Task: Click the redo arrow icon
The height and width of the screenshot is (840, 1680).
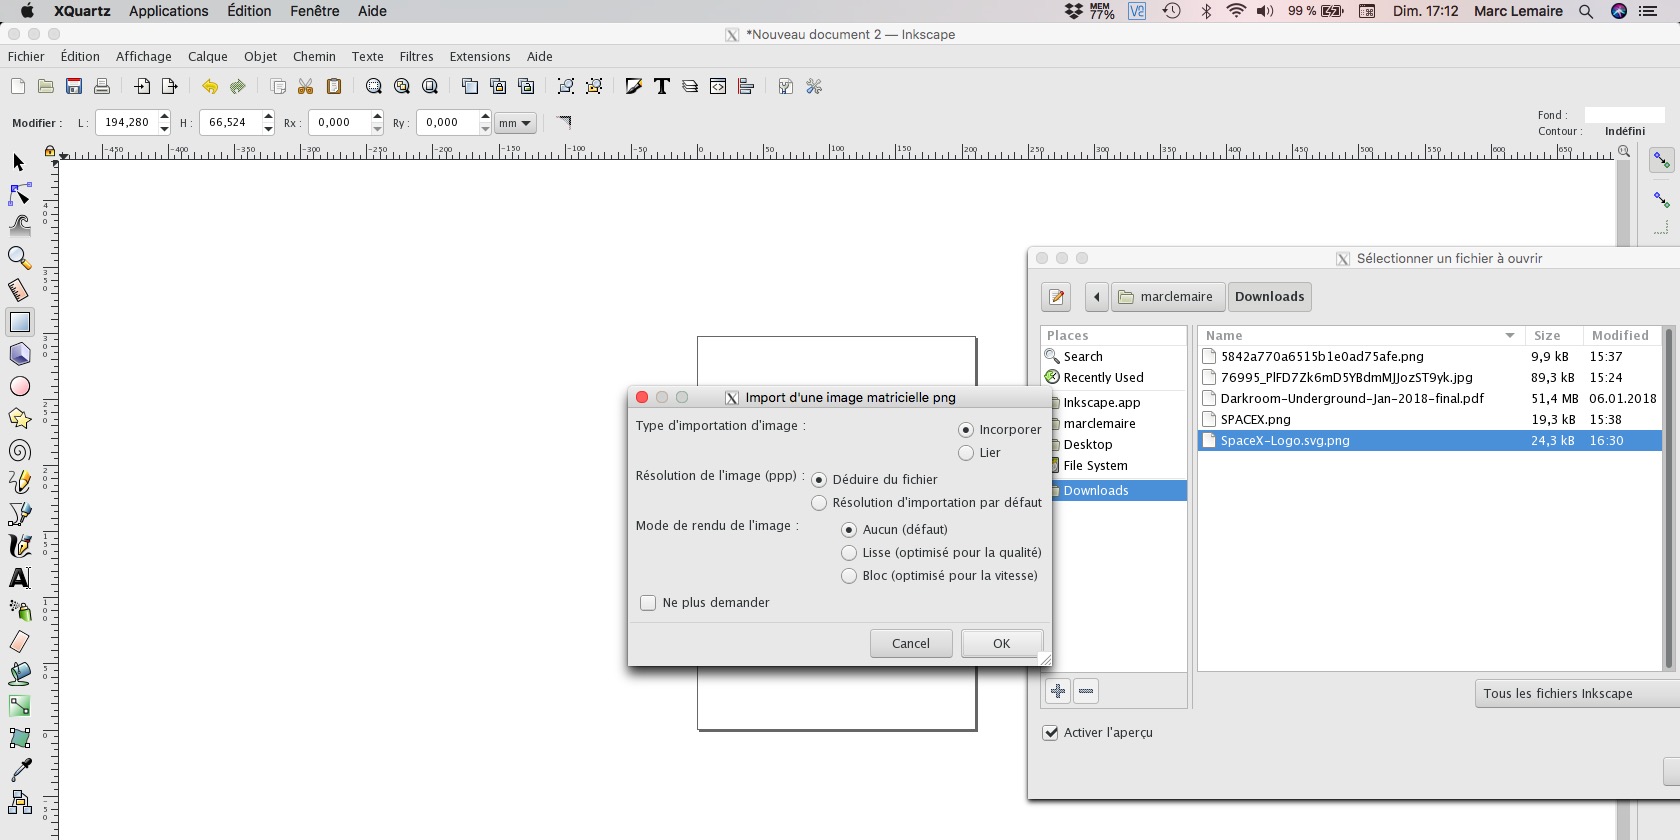Action: 238,87
